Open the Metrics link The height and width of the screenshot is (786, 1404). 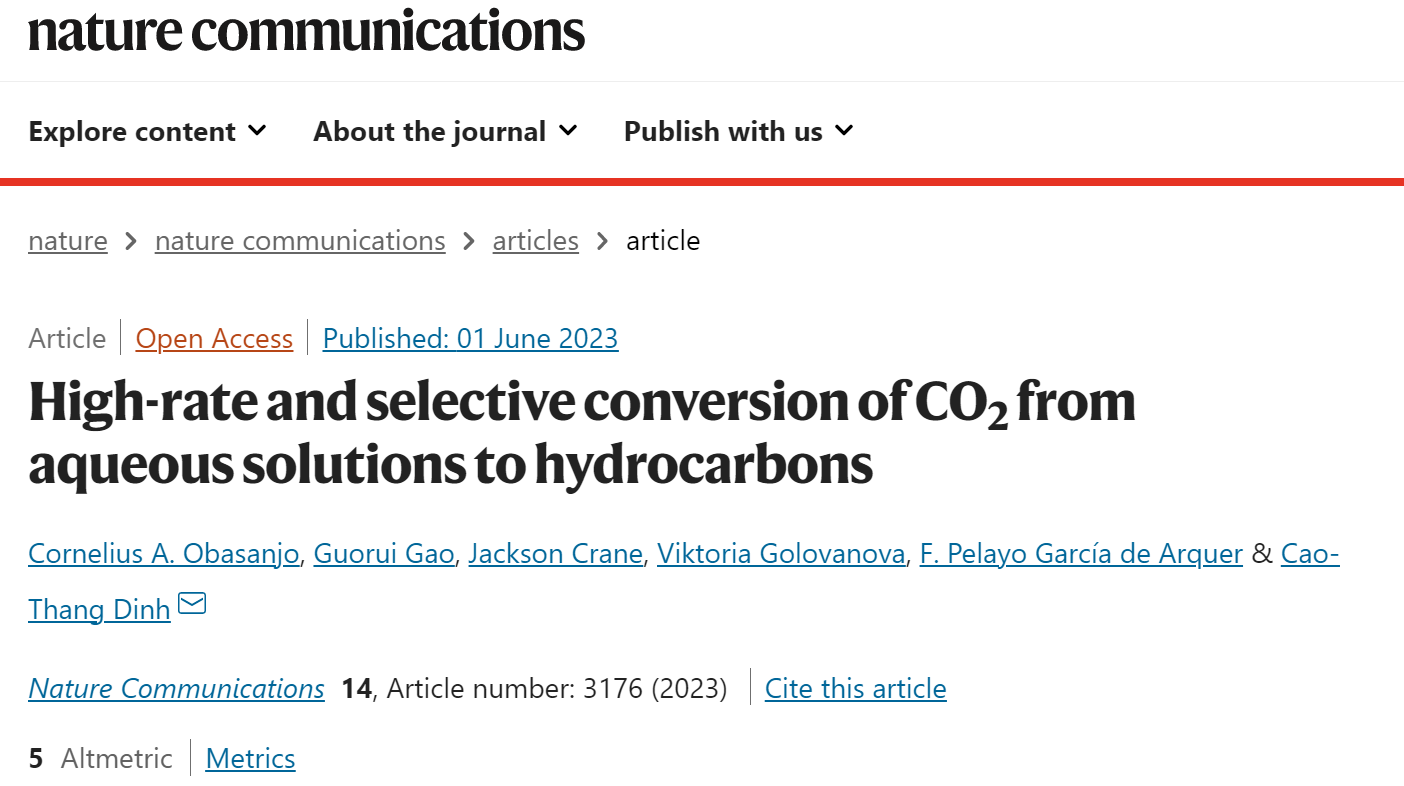click(251, 759)
